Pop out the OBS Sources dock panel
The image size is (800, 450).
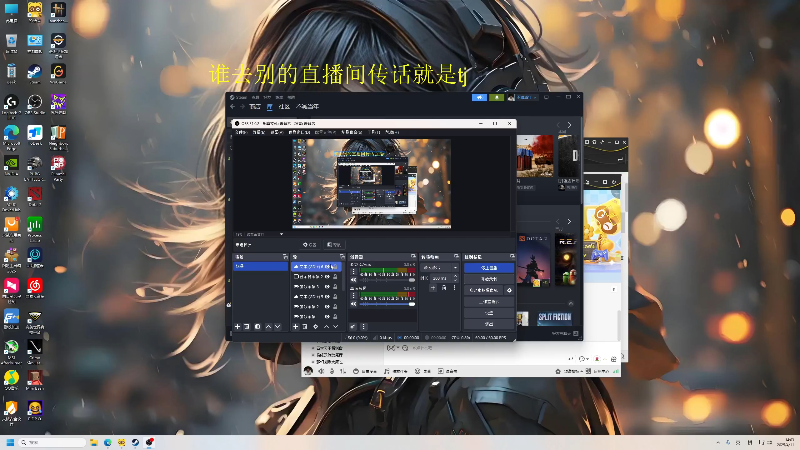(x=342, y=257)
